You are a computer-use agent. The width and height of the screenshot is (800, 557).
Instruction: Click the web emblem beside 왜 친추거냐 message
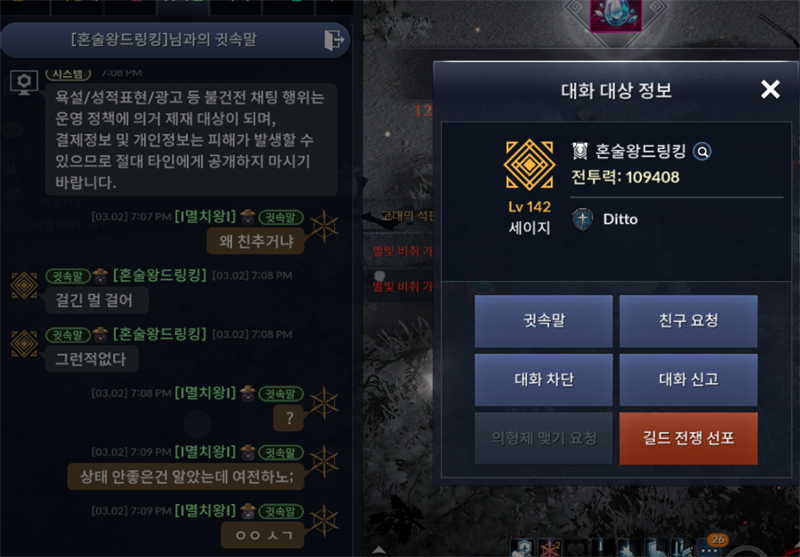click(324, 226)
